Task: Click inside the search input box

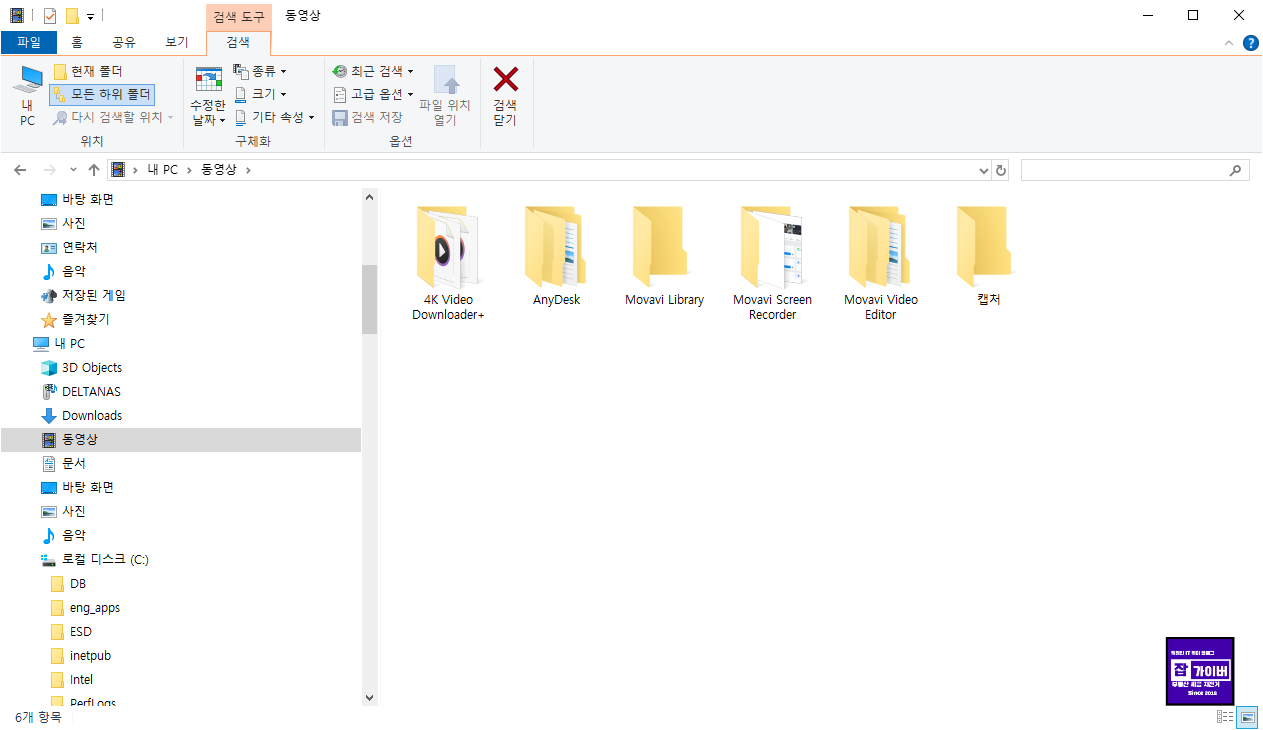Action: (1125, 170)
